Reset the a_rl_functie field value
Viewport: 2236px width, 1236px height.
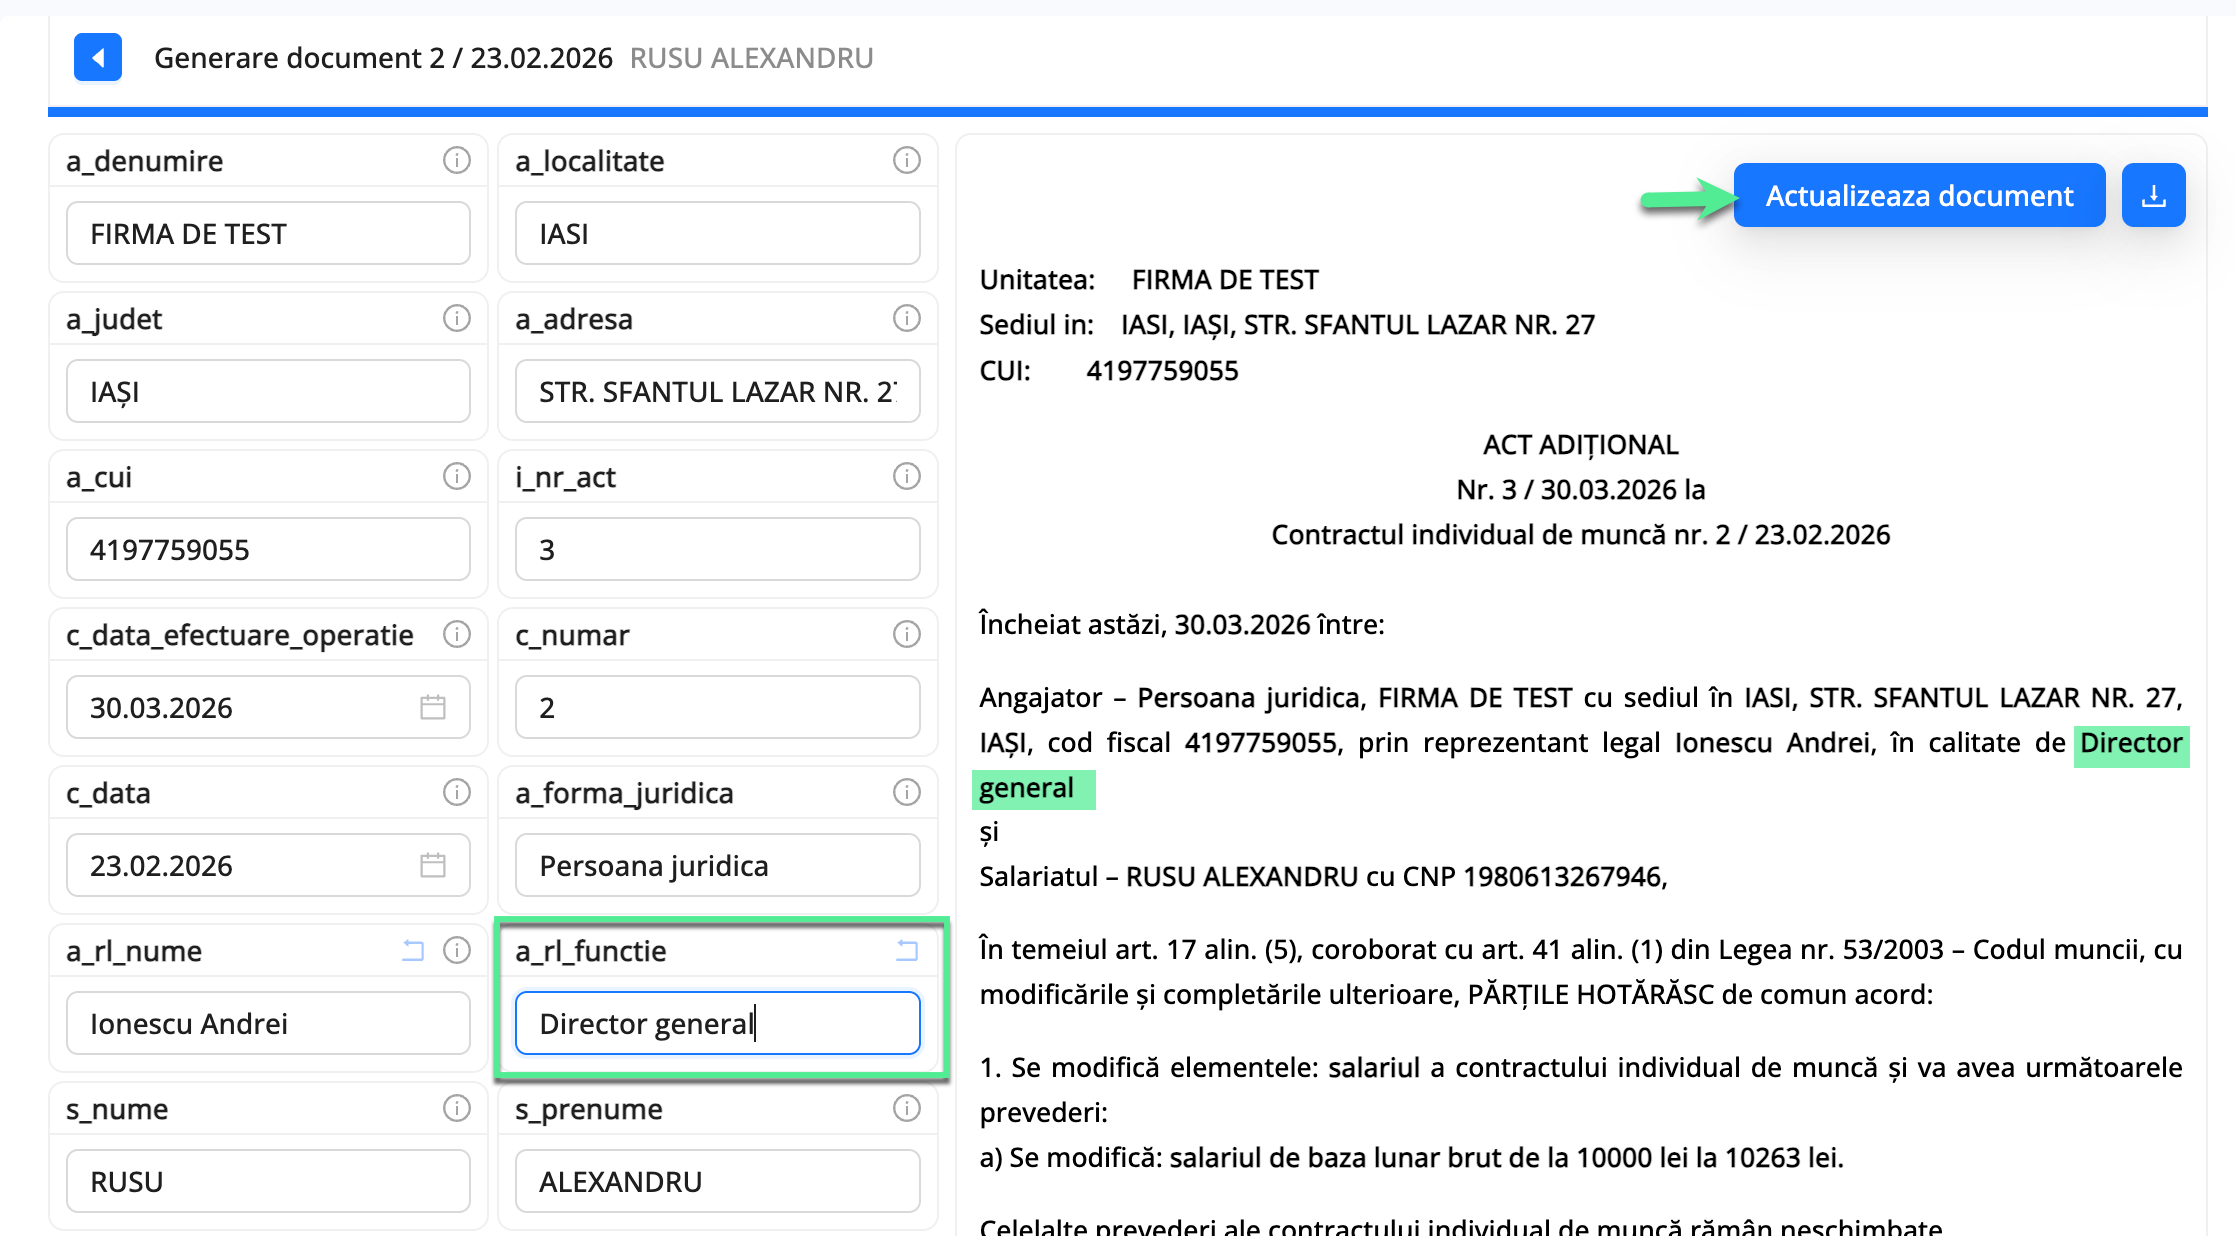[x=905, y=951]
